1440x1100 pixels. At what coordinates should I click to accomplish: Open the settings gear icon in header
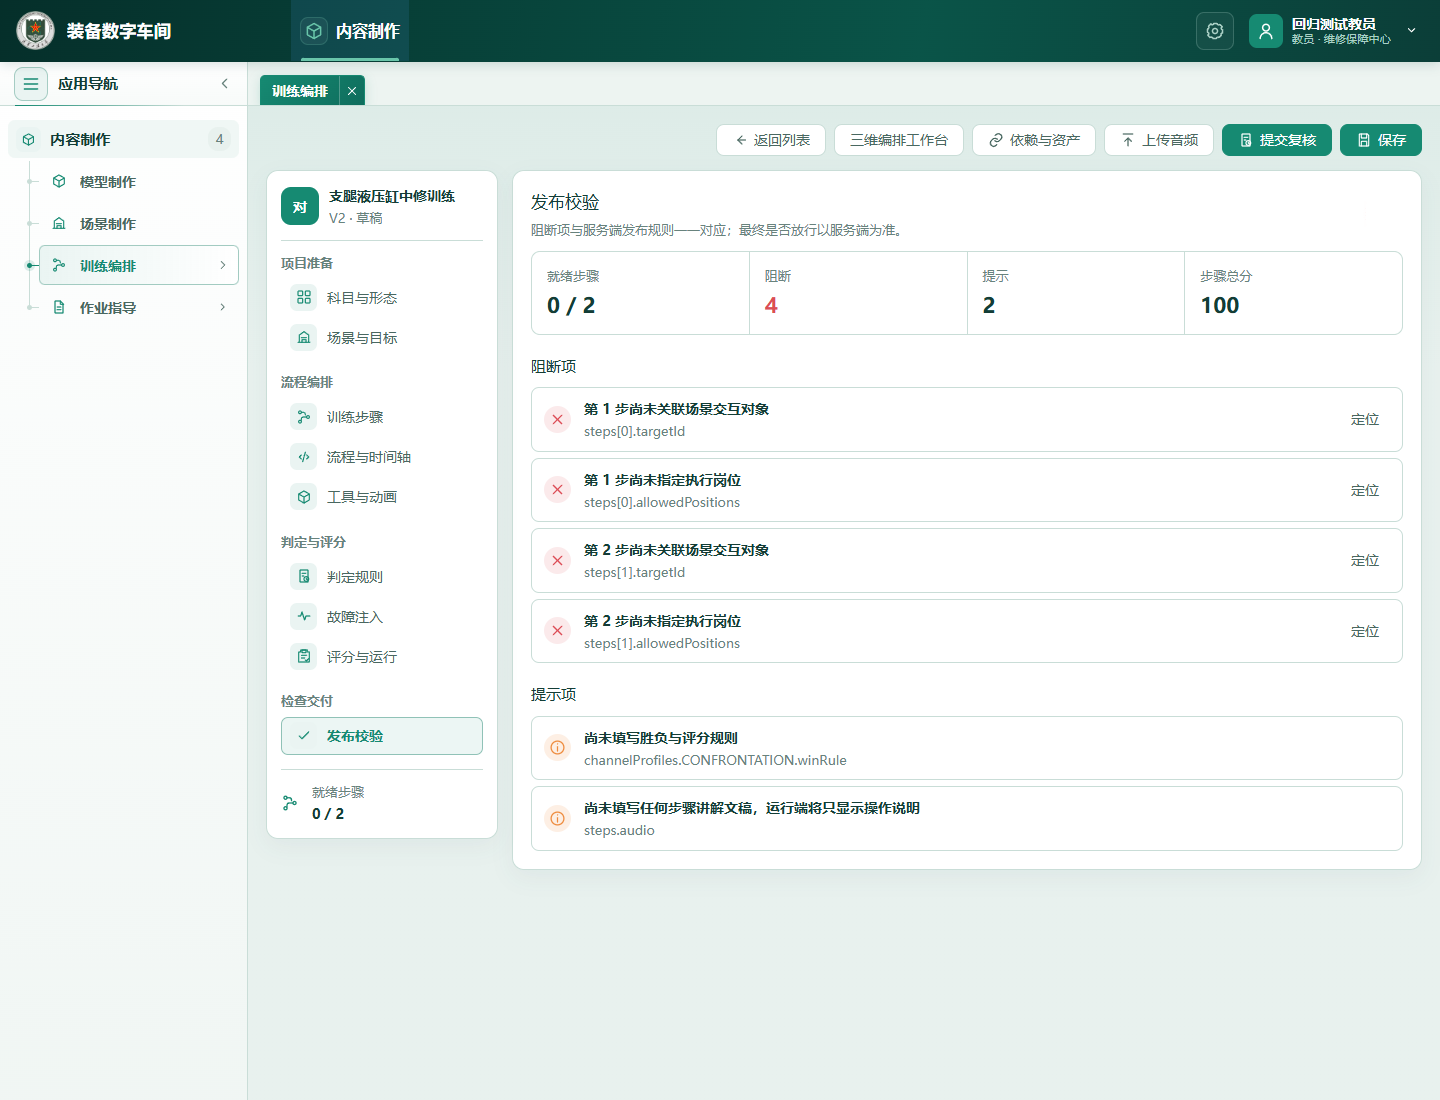[x=1215, y=31]
